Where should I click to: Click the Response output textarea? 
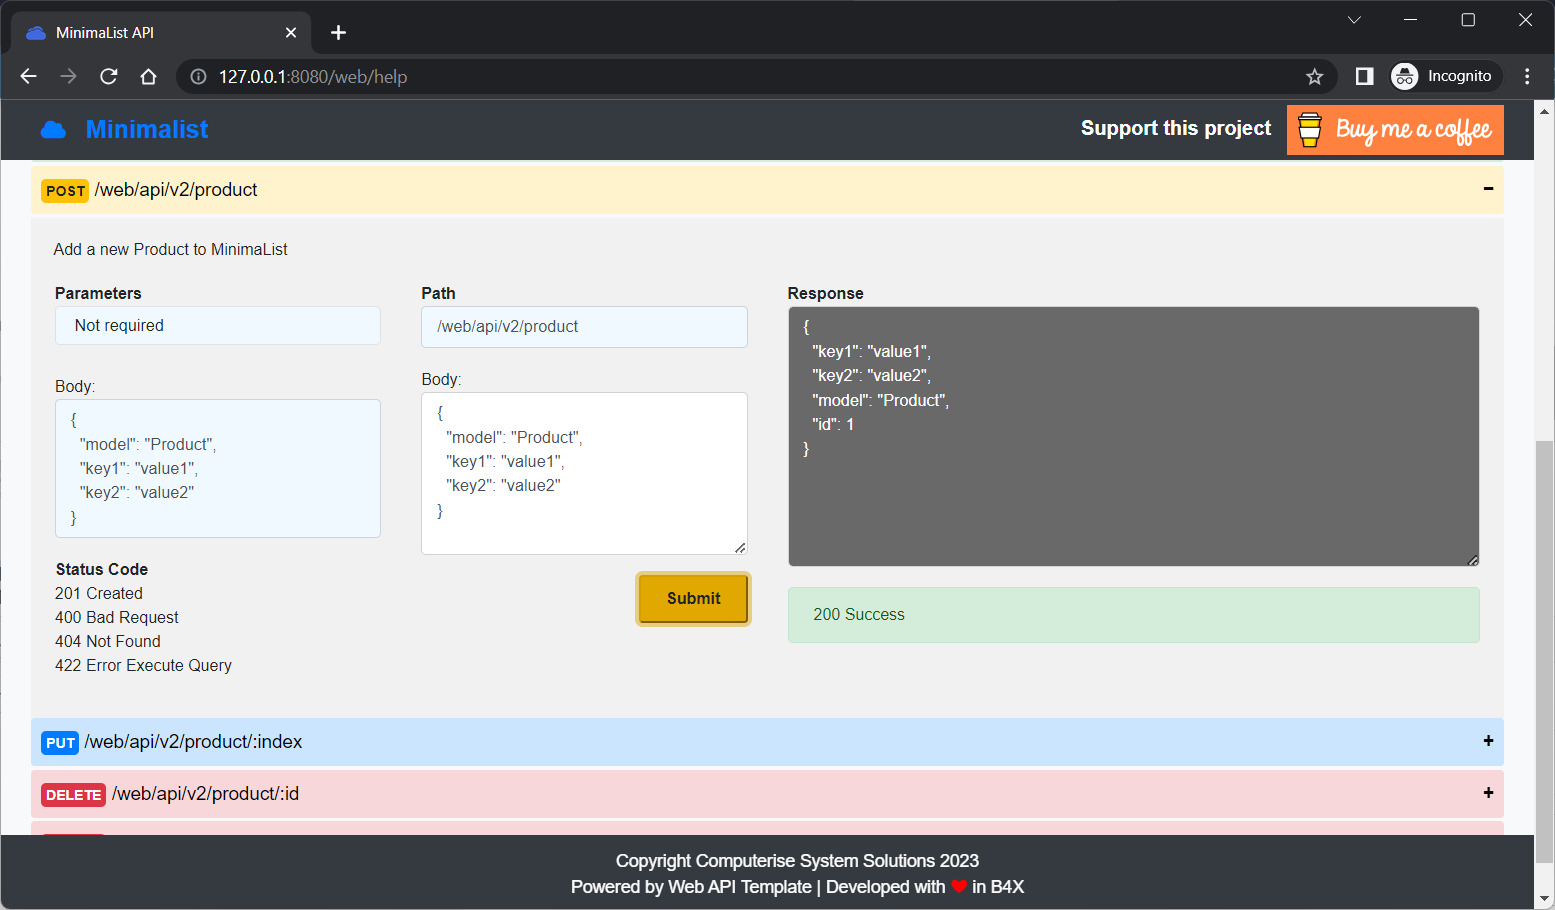1133,436
